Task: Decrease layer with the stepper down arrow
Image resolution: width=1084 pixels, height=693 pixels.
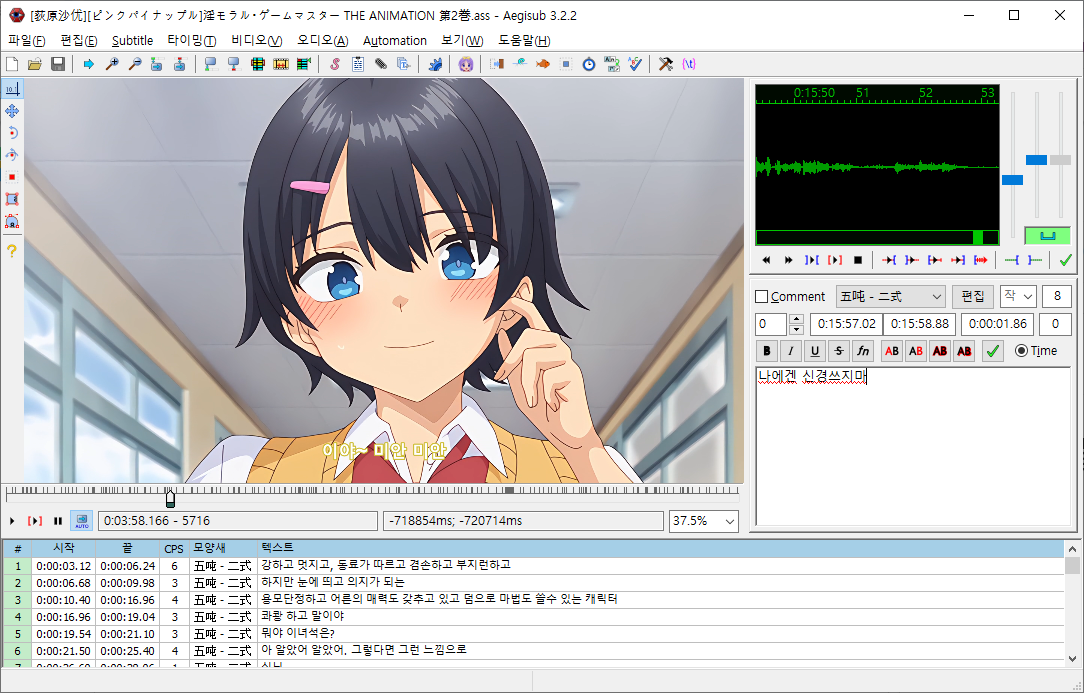Action: click(796, 330)
